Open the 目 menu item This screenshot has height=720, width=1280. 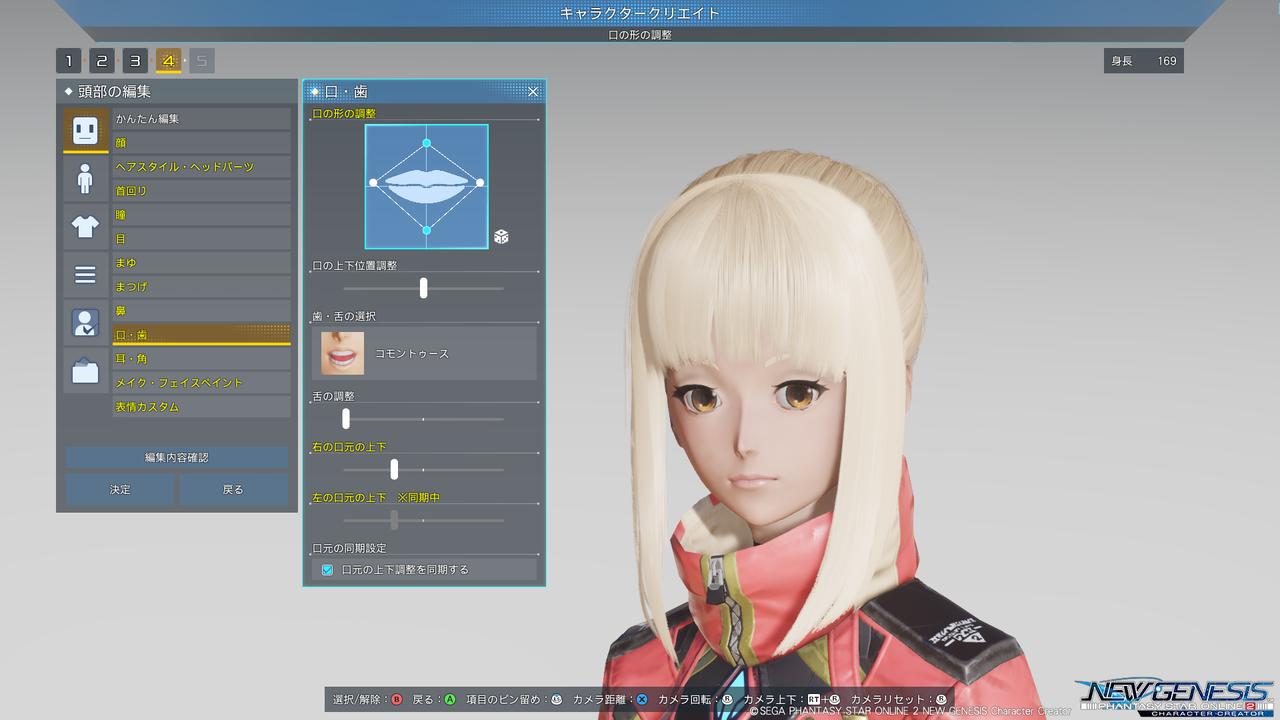201,239
